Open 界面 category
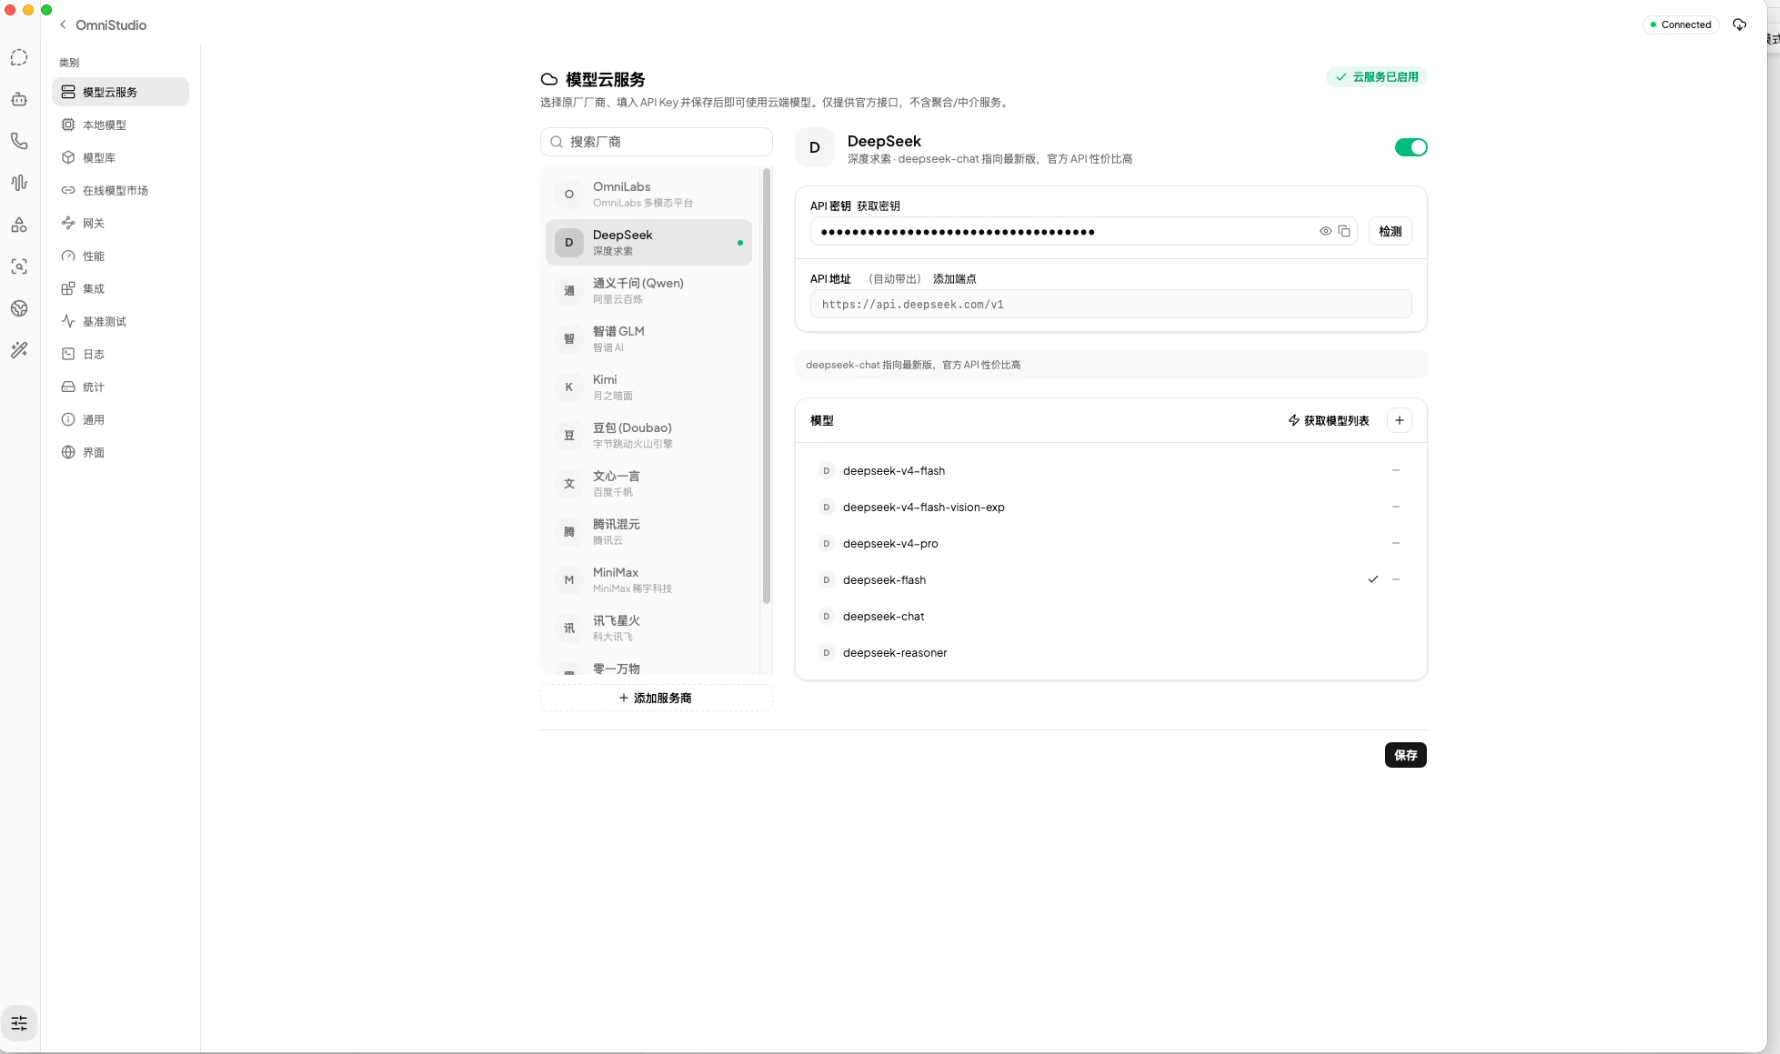The image size is (1780, 1054). 120,453
